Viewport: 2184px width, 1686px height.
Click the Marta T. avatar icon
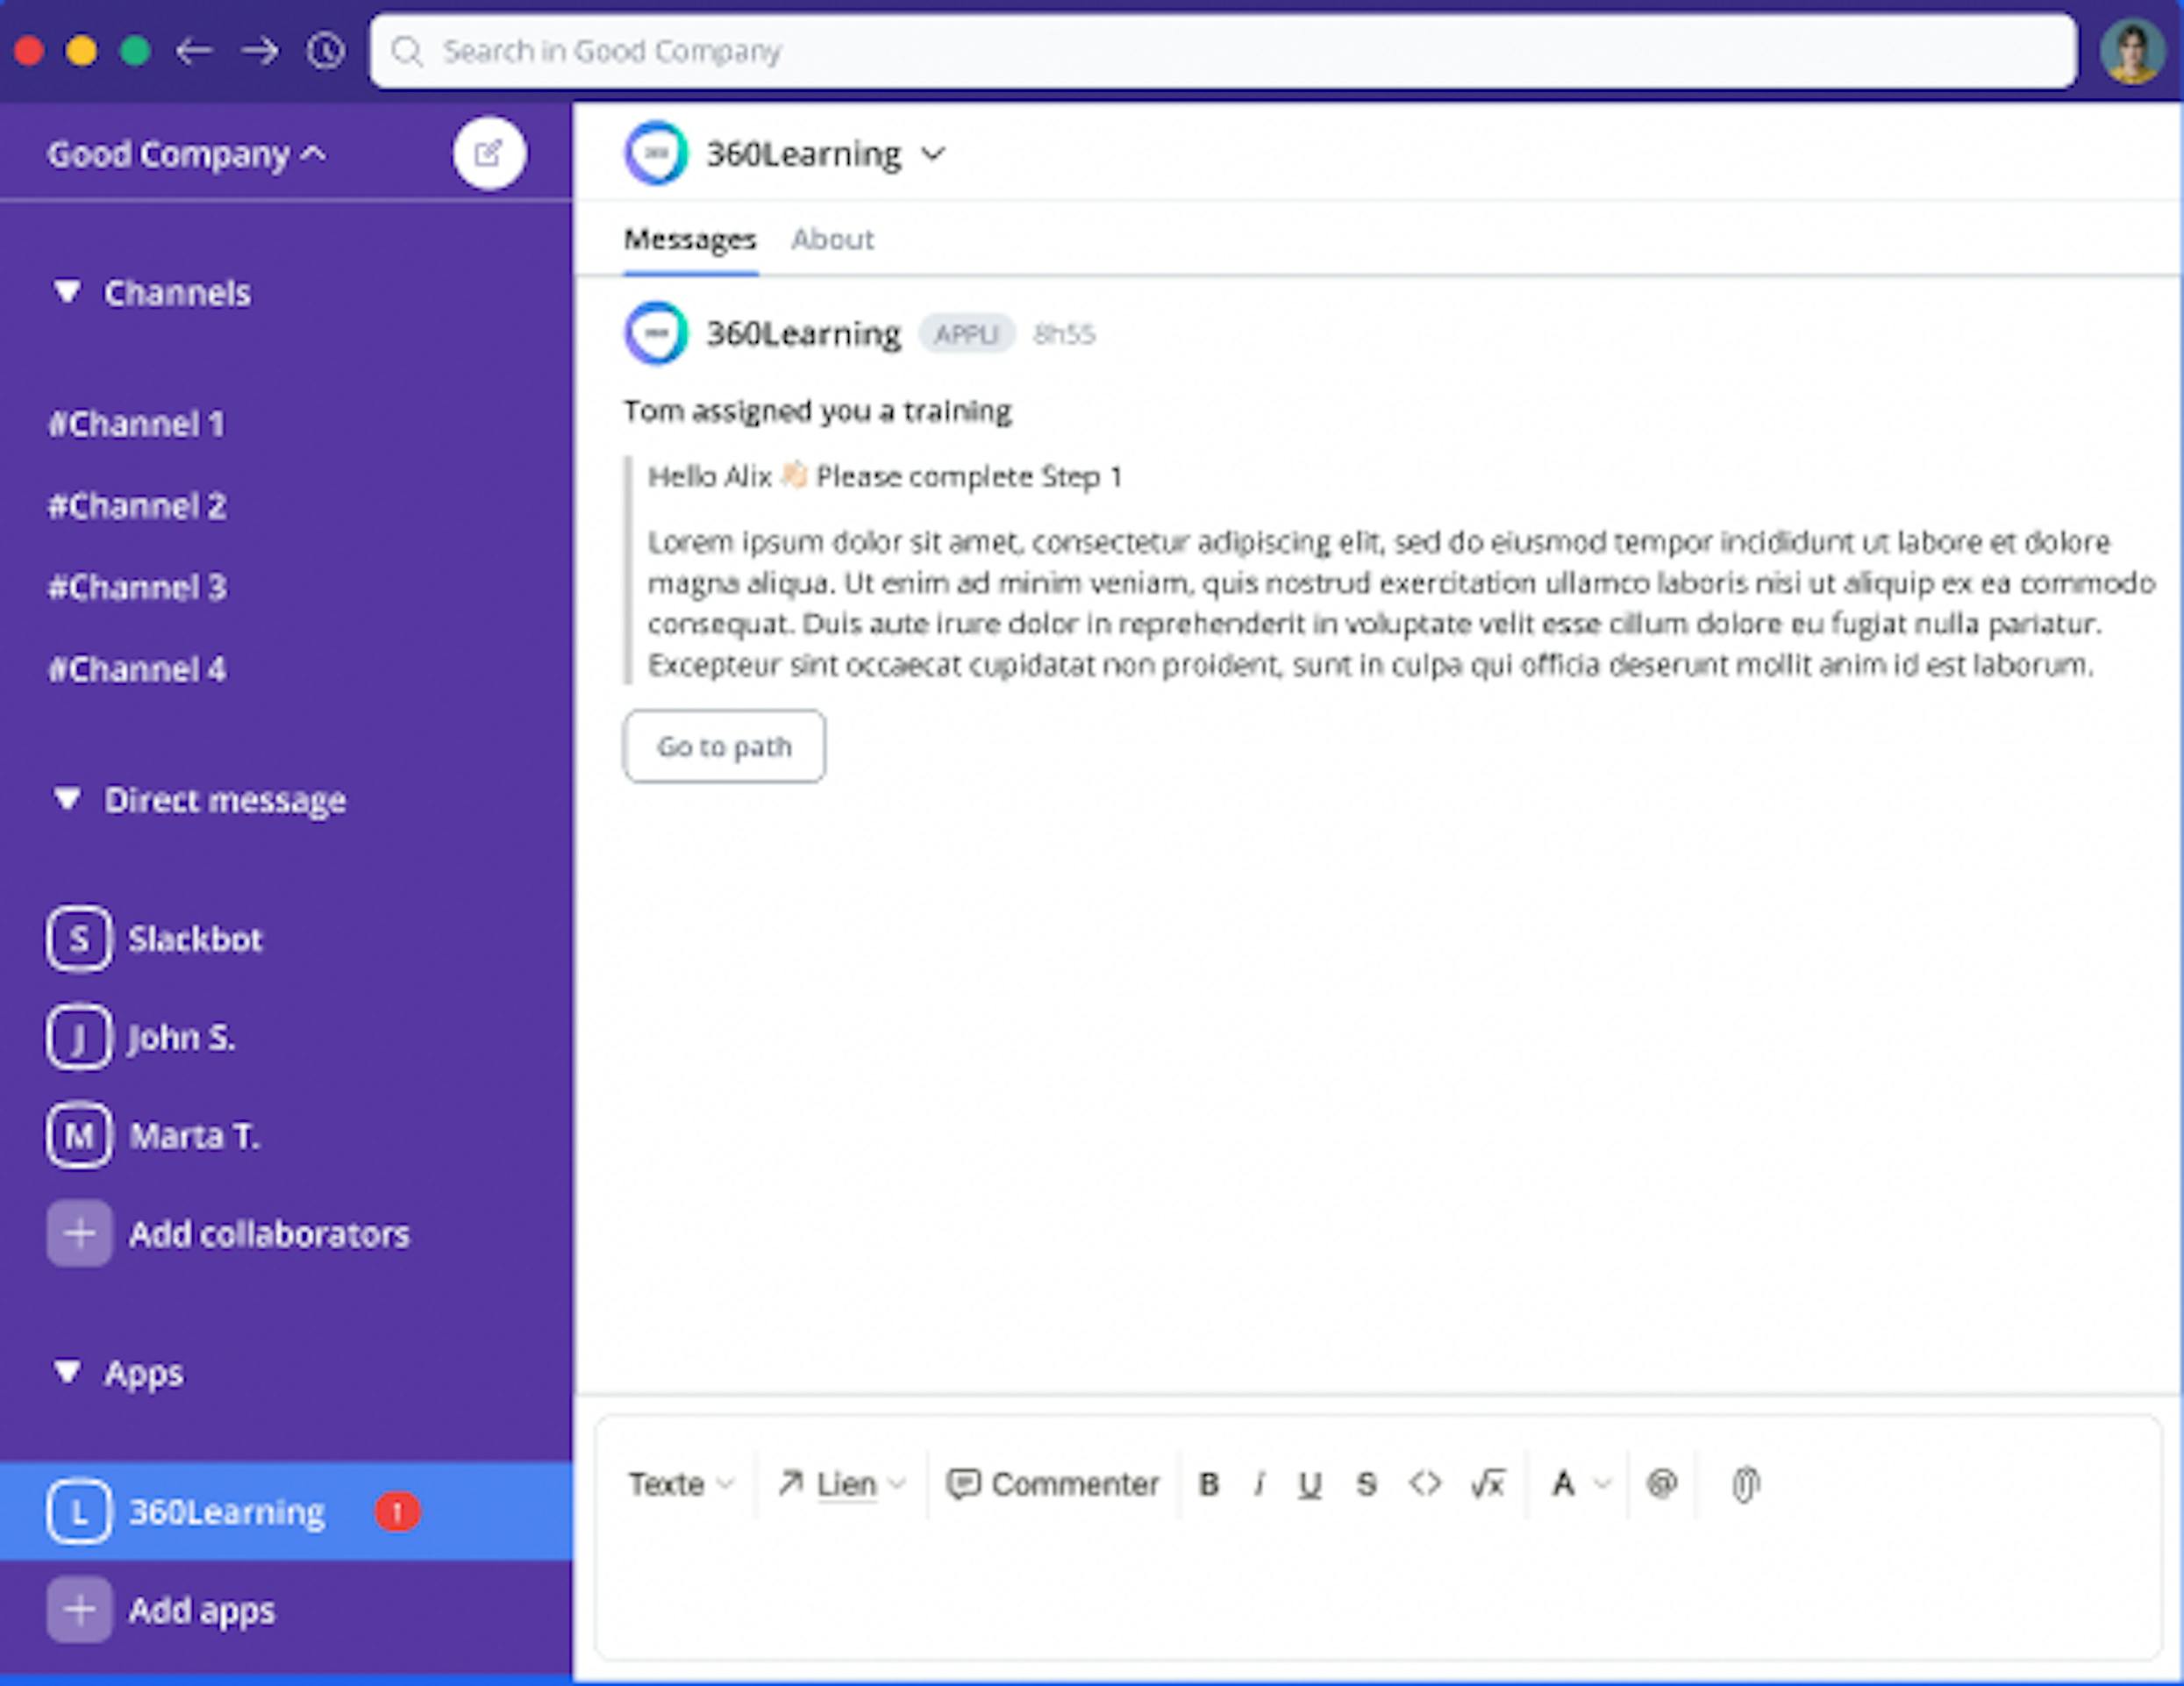[x=79, y=1135]
